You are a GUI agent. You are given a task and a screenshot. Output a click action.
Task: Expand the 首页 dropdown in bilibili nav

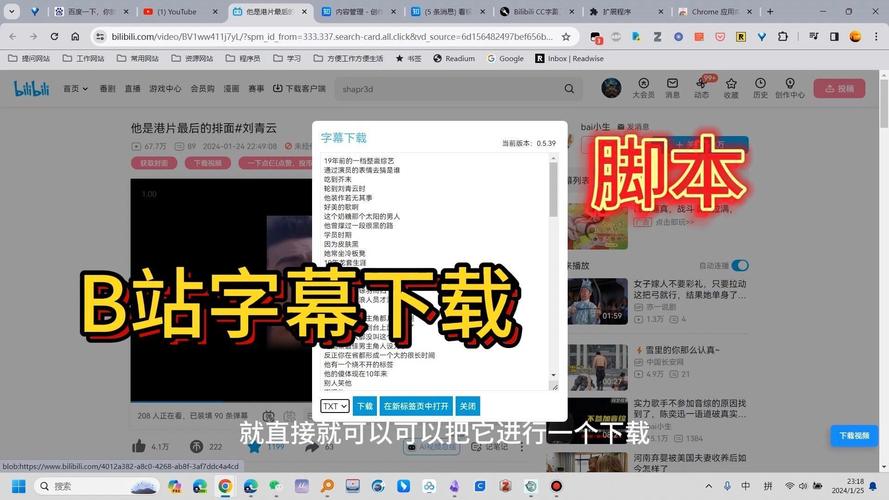click(75, 88)
